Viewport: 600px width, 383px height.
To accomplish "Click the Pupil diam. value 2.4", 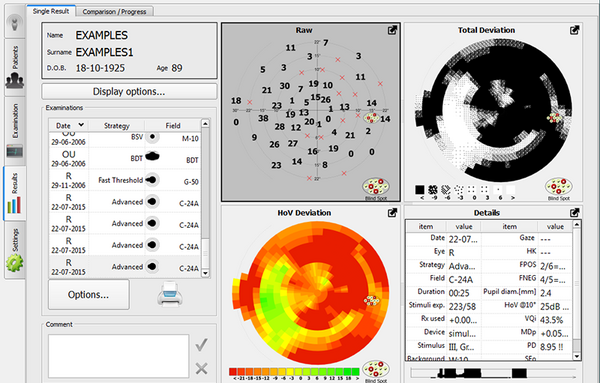I will coord(545,293).
